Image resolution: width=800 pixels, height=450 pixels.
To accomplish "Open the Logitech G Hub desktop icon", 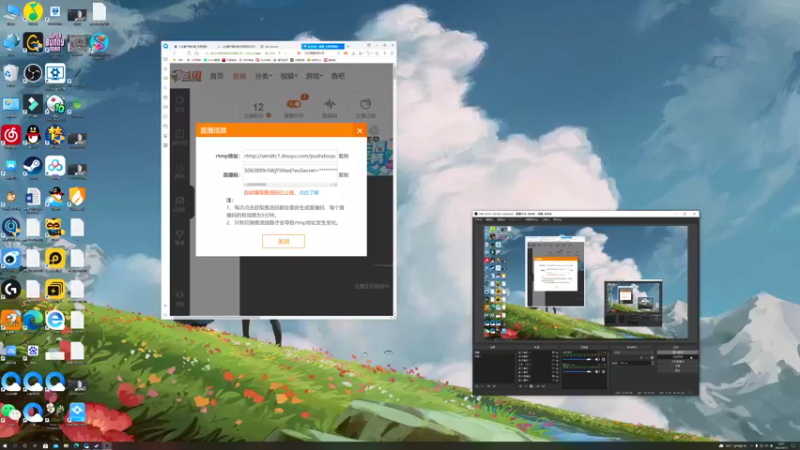I will (x=11, y=289).
